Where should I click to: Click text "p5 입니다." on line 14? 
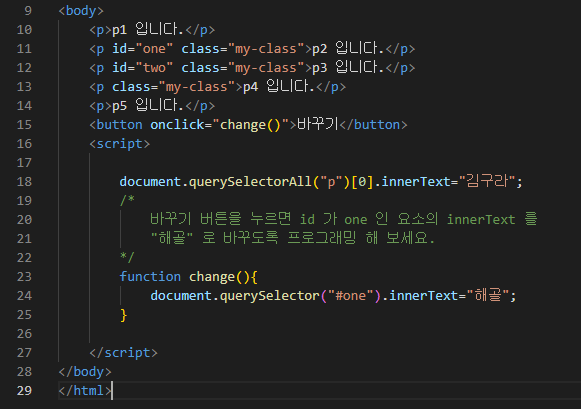point(147,105)
